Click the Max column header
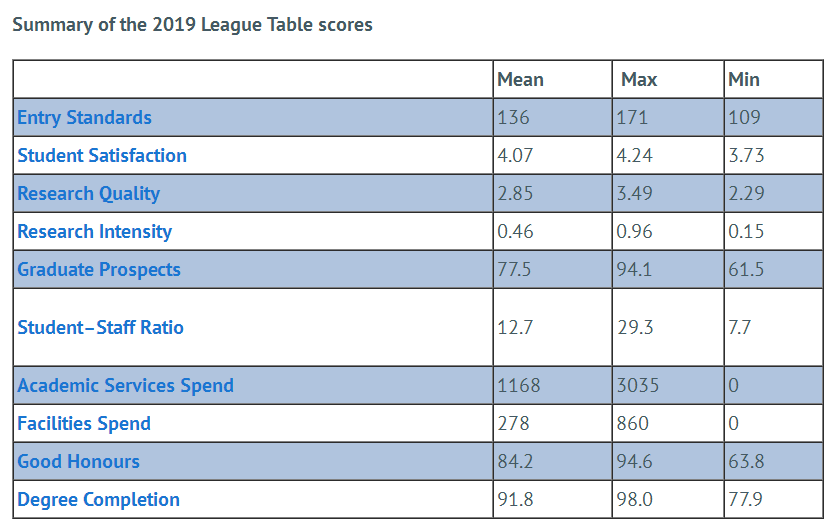The width and height of the screenshot is (834, 527). [x=639, y=80]
